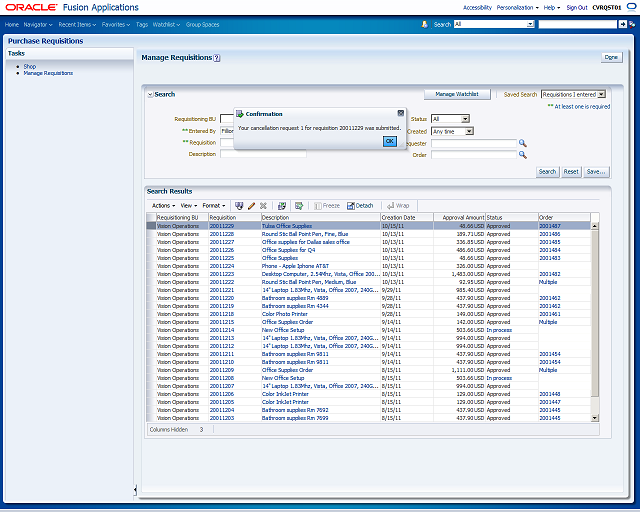Click the Search button
Viewport: 640px width, 512px height.
[x=547, y=172]
